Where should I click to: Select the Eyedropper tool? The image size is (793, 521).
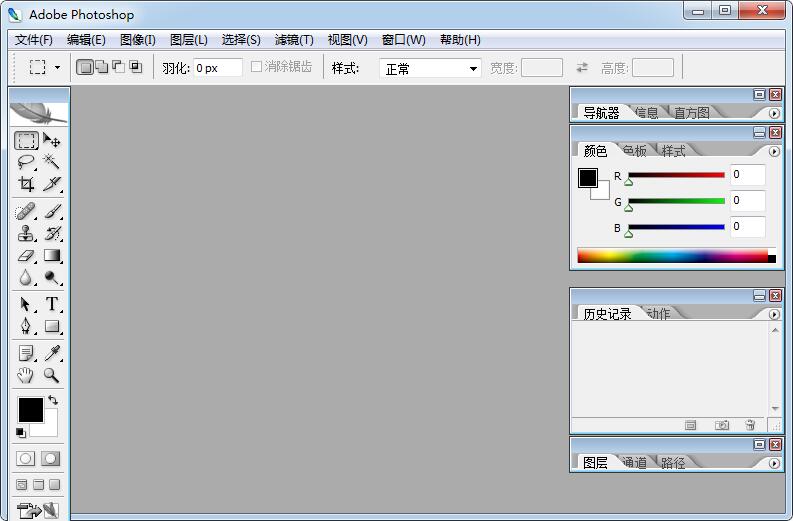tap(52, 353)
